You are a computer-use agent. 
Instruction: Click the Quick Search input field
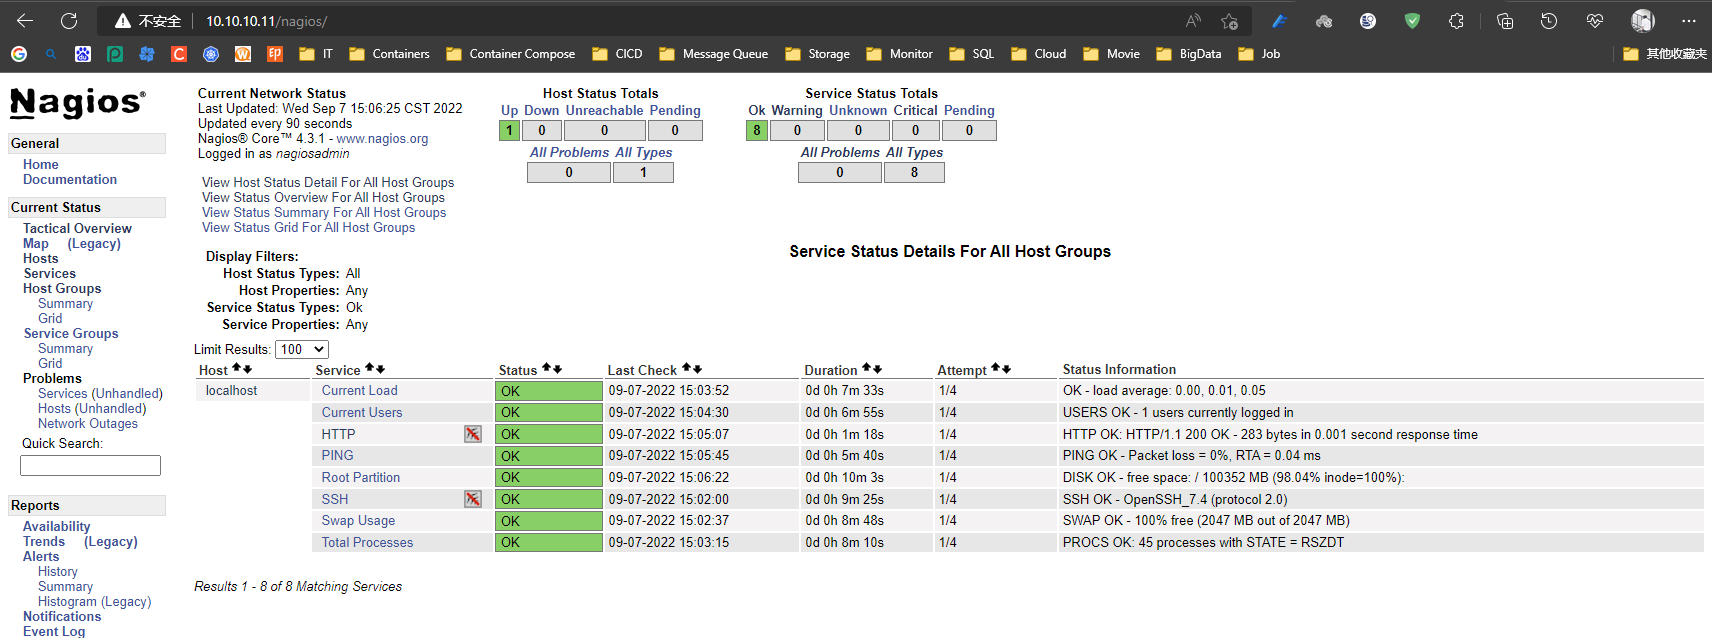point(90,465)
